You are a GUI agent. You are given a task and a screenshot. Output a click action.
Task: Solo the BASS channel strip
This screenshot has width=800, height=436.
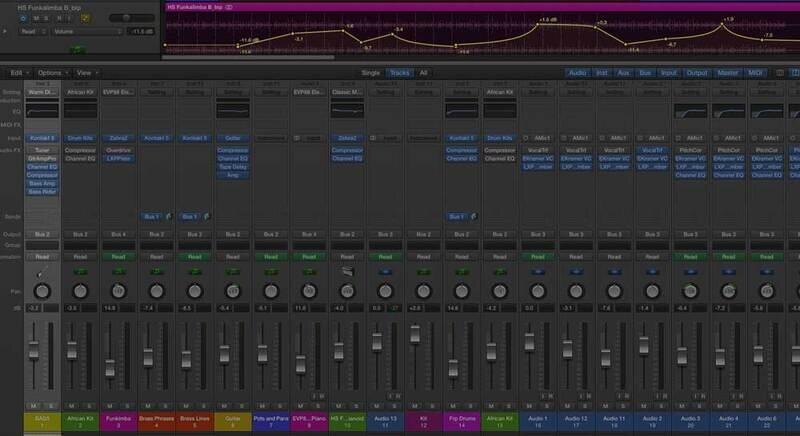(51, 406)
